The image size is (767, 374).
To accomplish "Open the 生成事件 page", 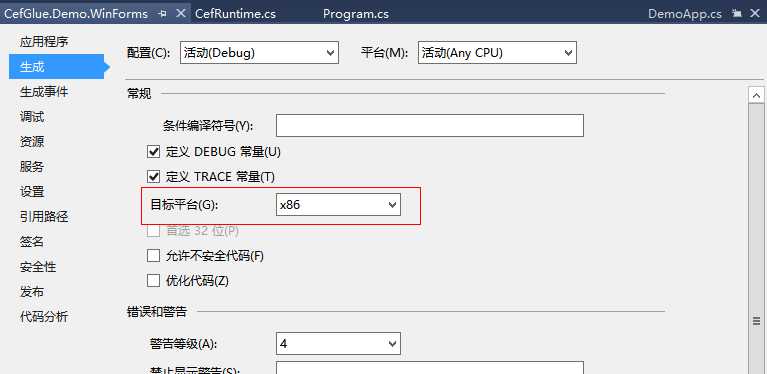I will (x=44, y=91).
